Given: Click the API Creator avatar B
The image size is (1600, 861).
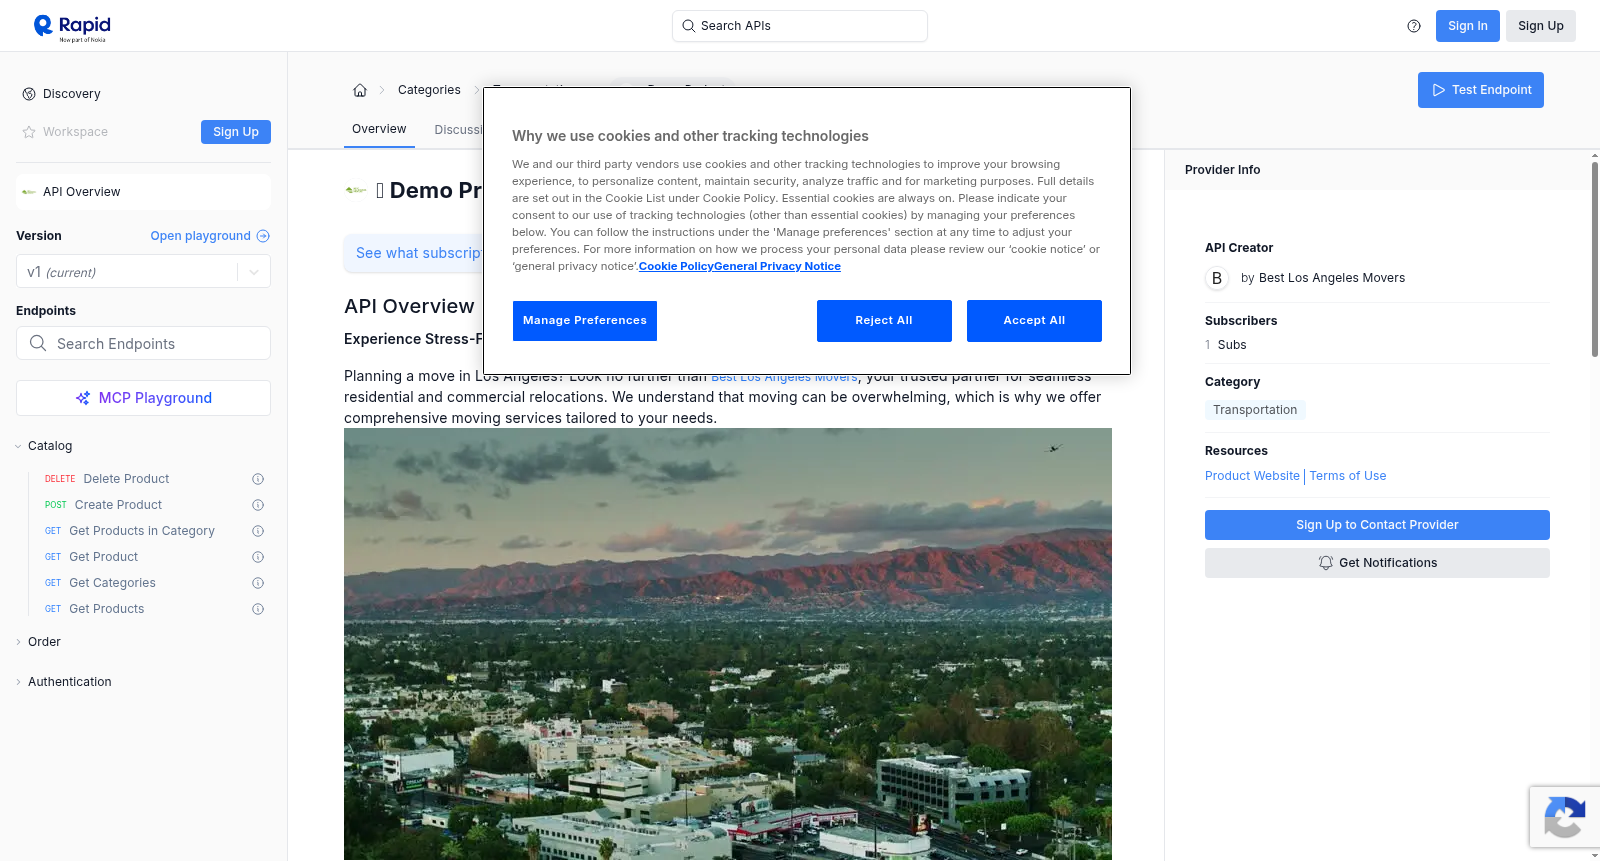Looking at the screenshot, I should [x=1217, y=278].
